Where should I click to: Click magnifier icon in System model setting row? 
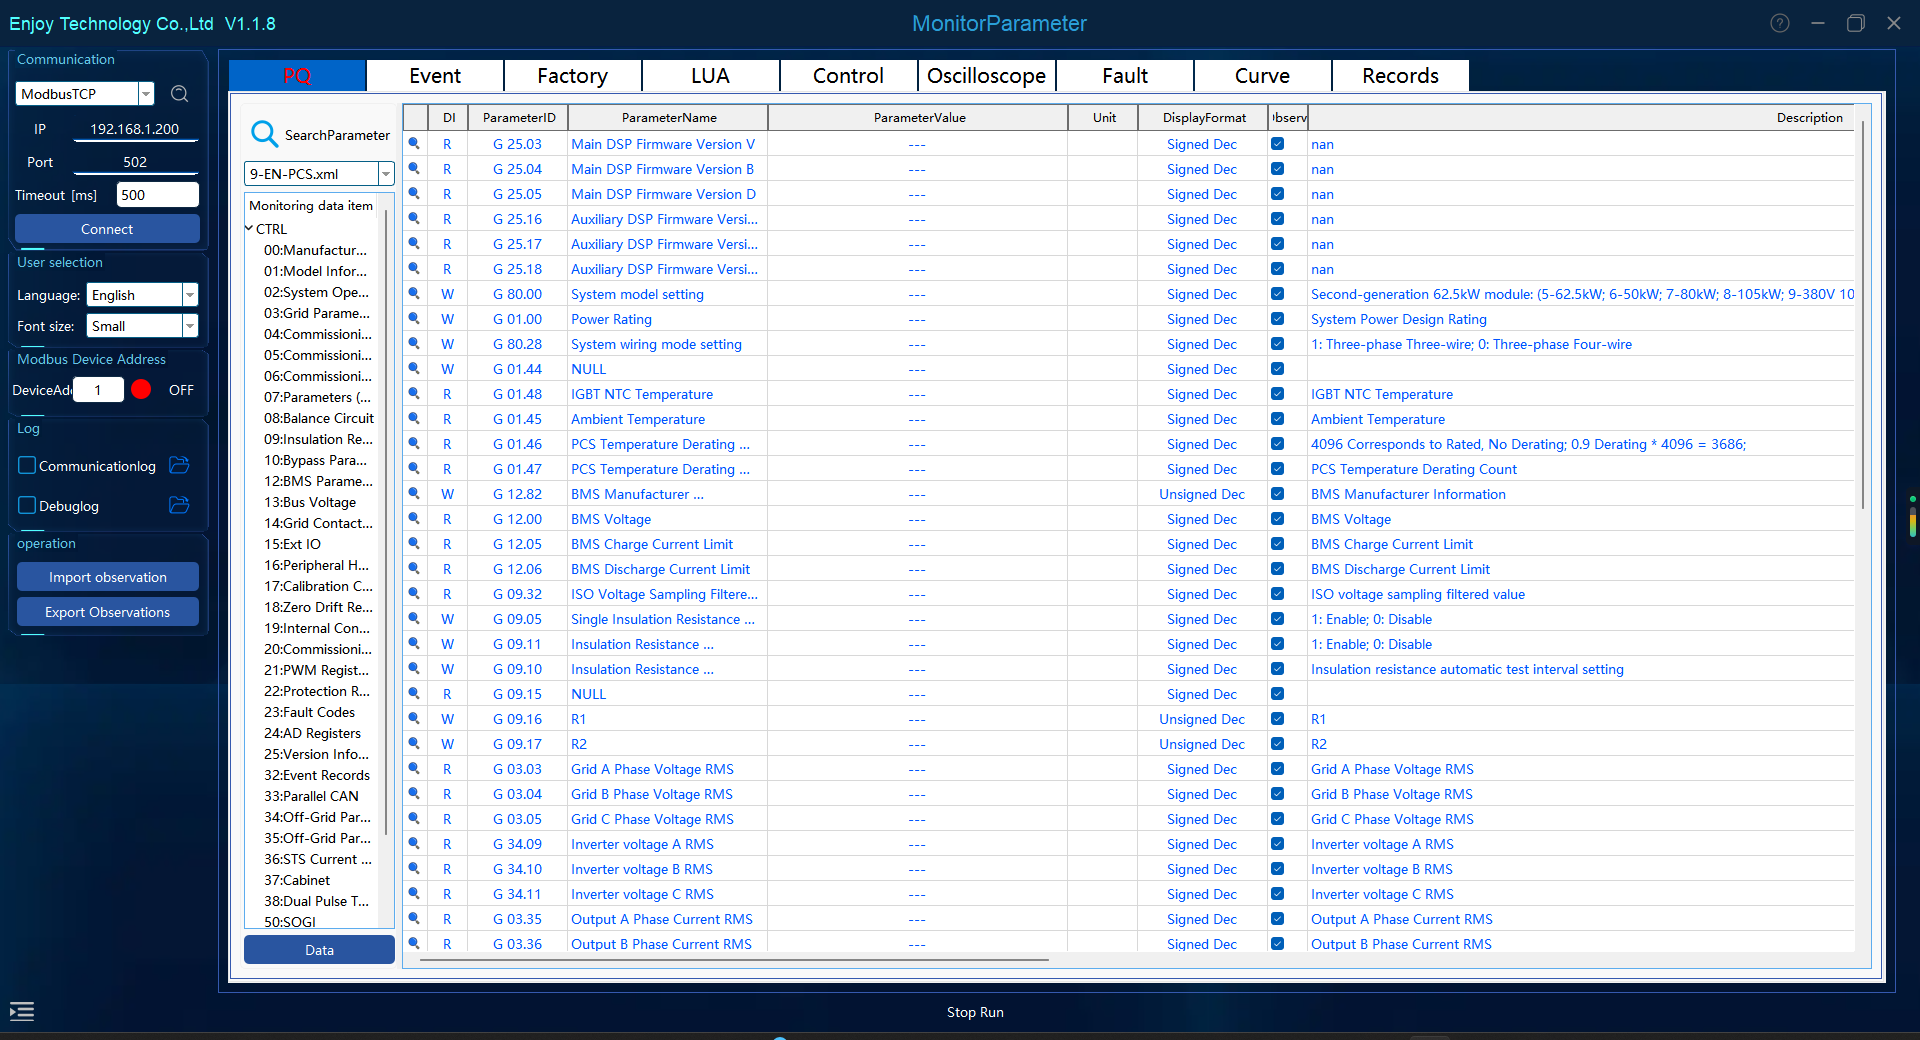coord(414,294)
